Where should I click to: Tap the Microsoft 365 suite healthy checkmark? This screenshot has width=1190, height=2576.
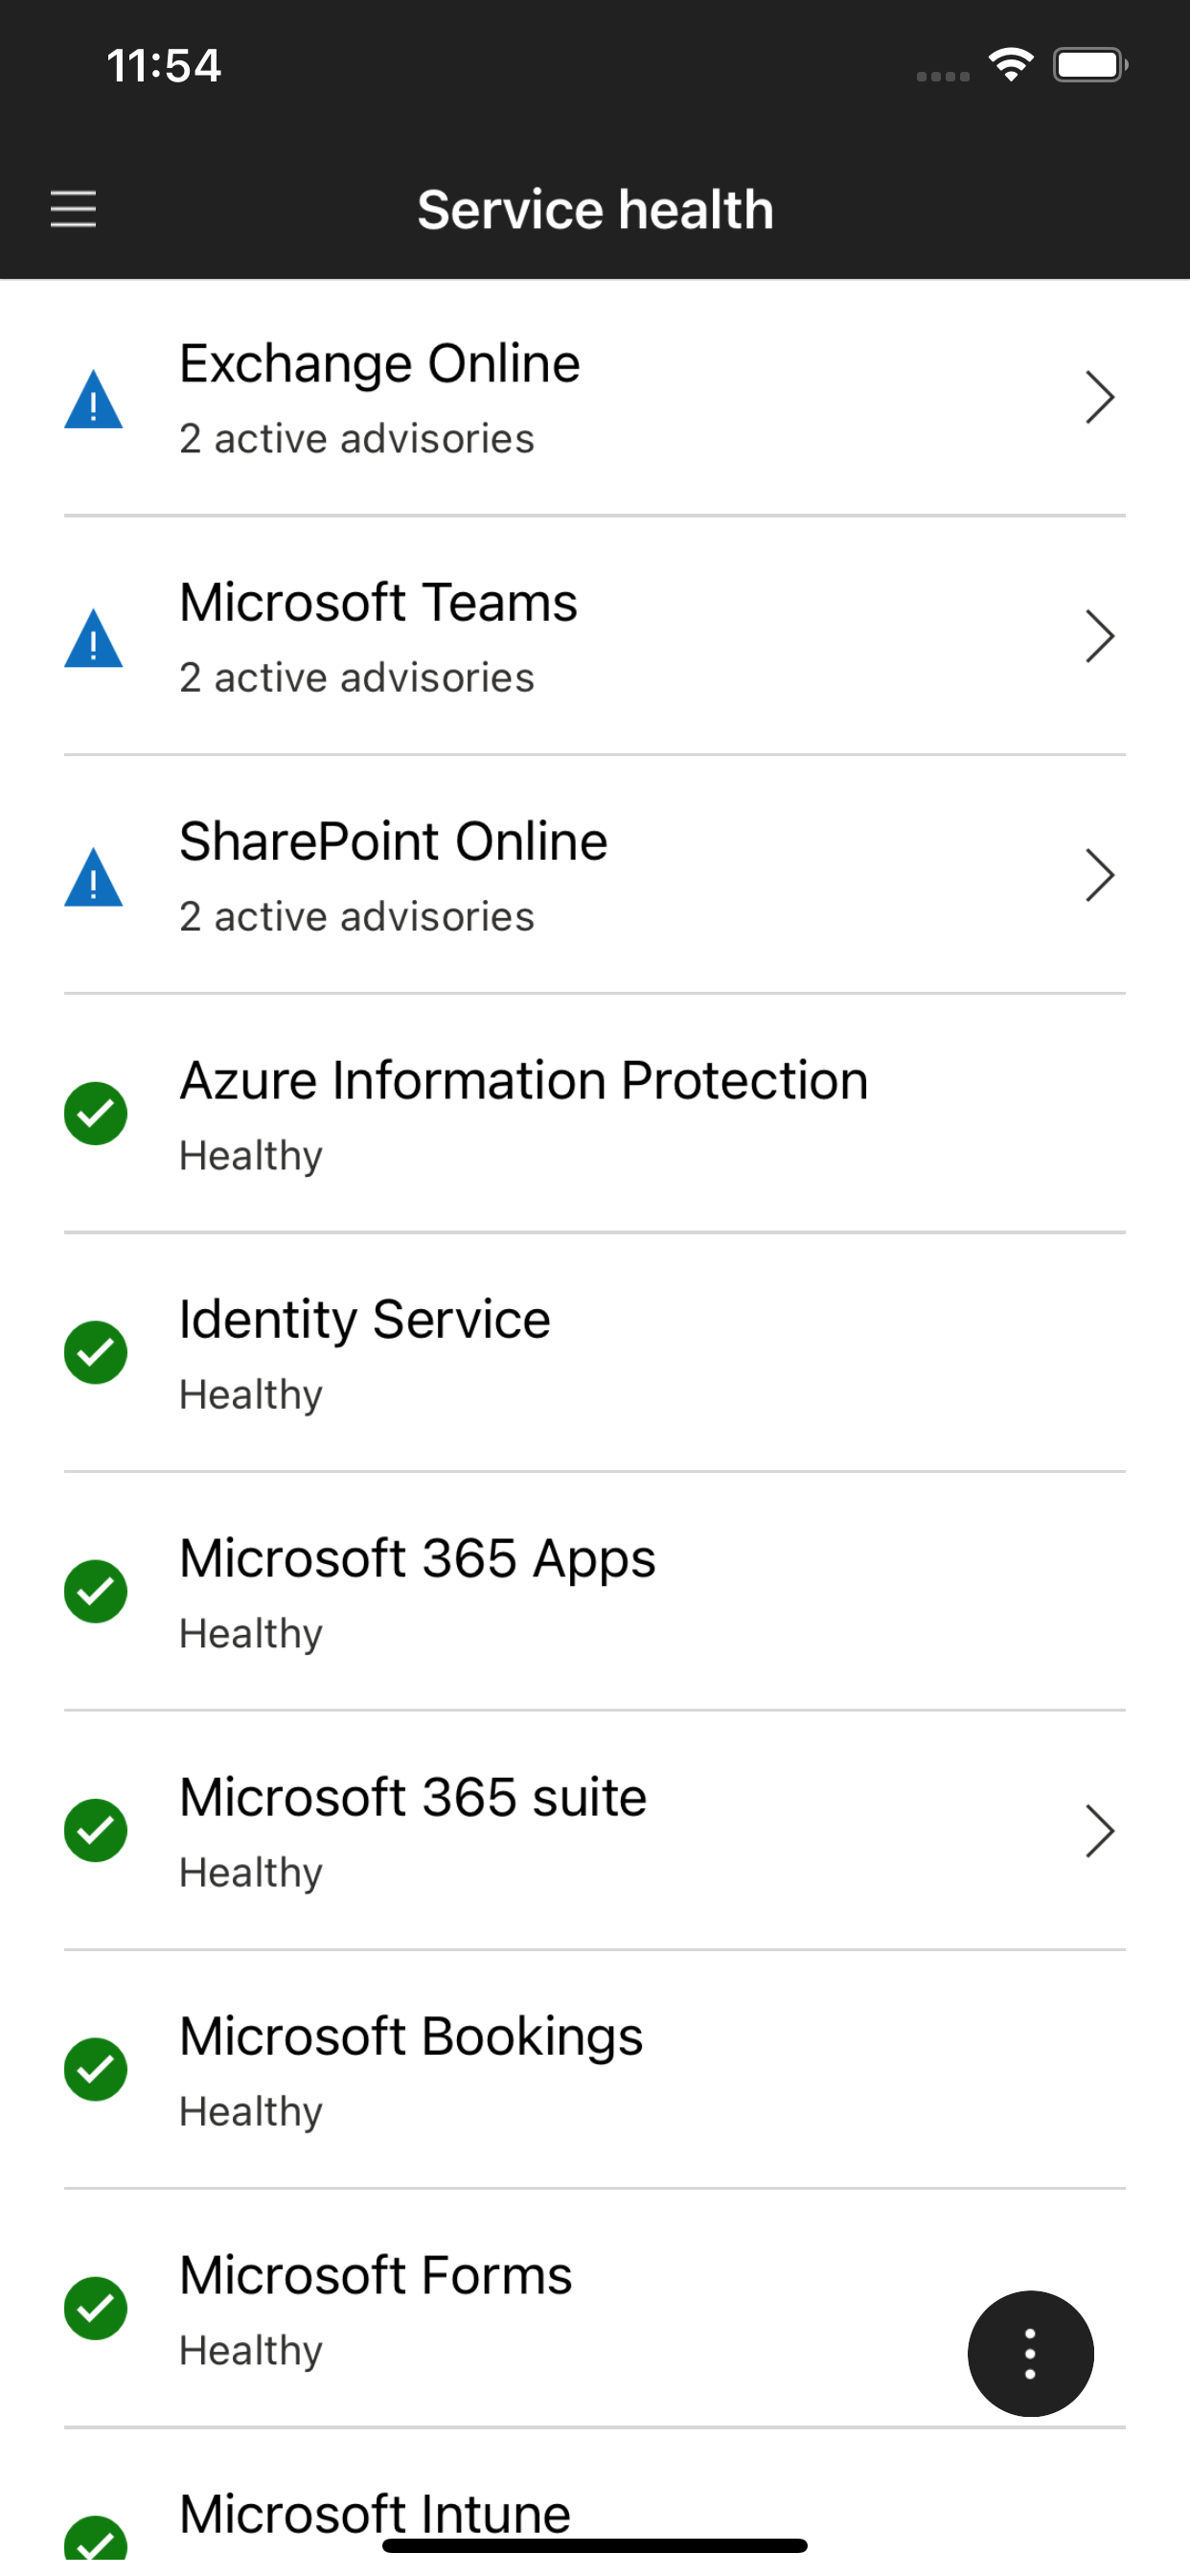[95, 1831]
